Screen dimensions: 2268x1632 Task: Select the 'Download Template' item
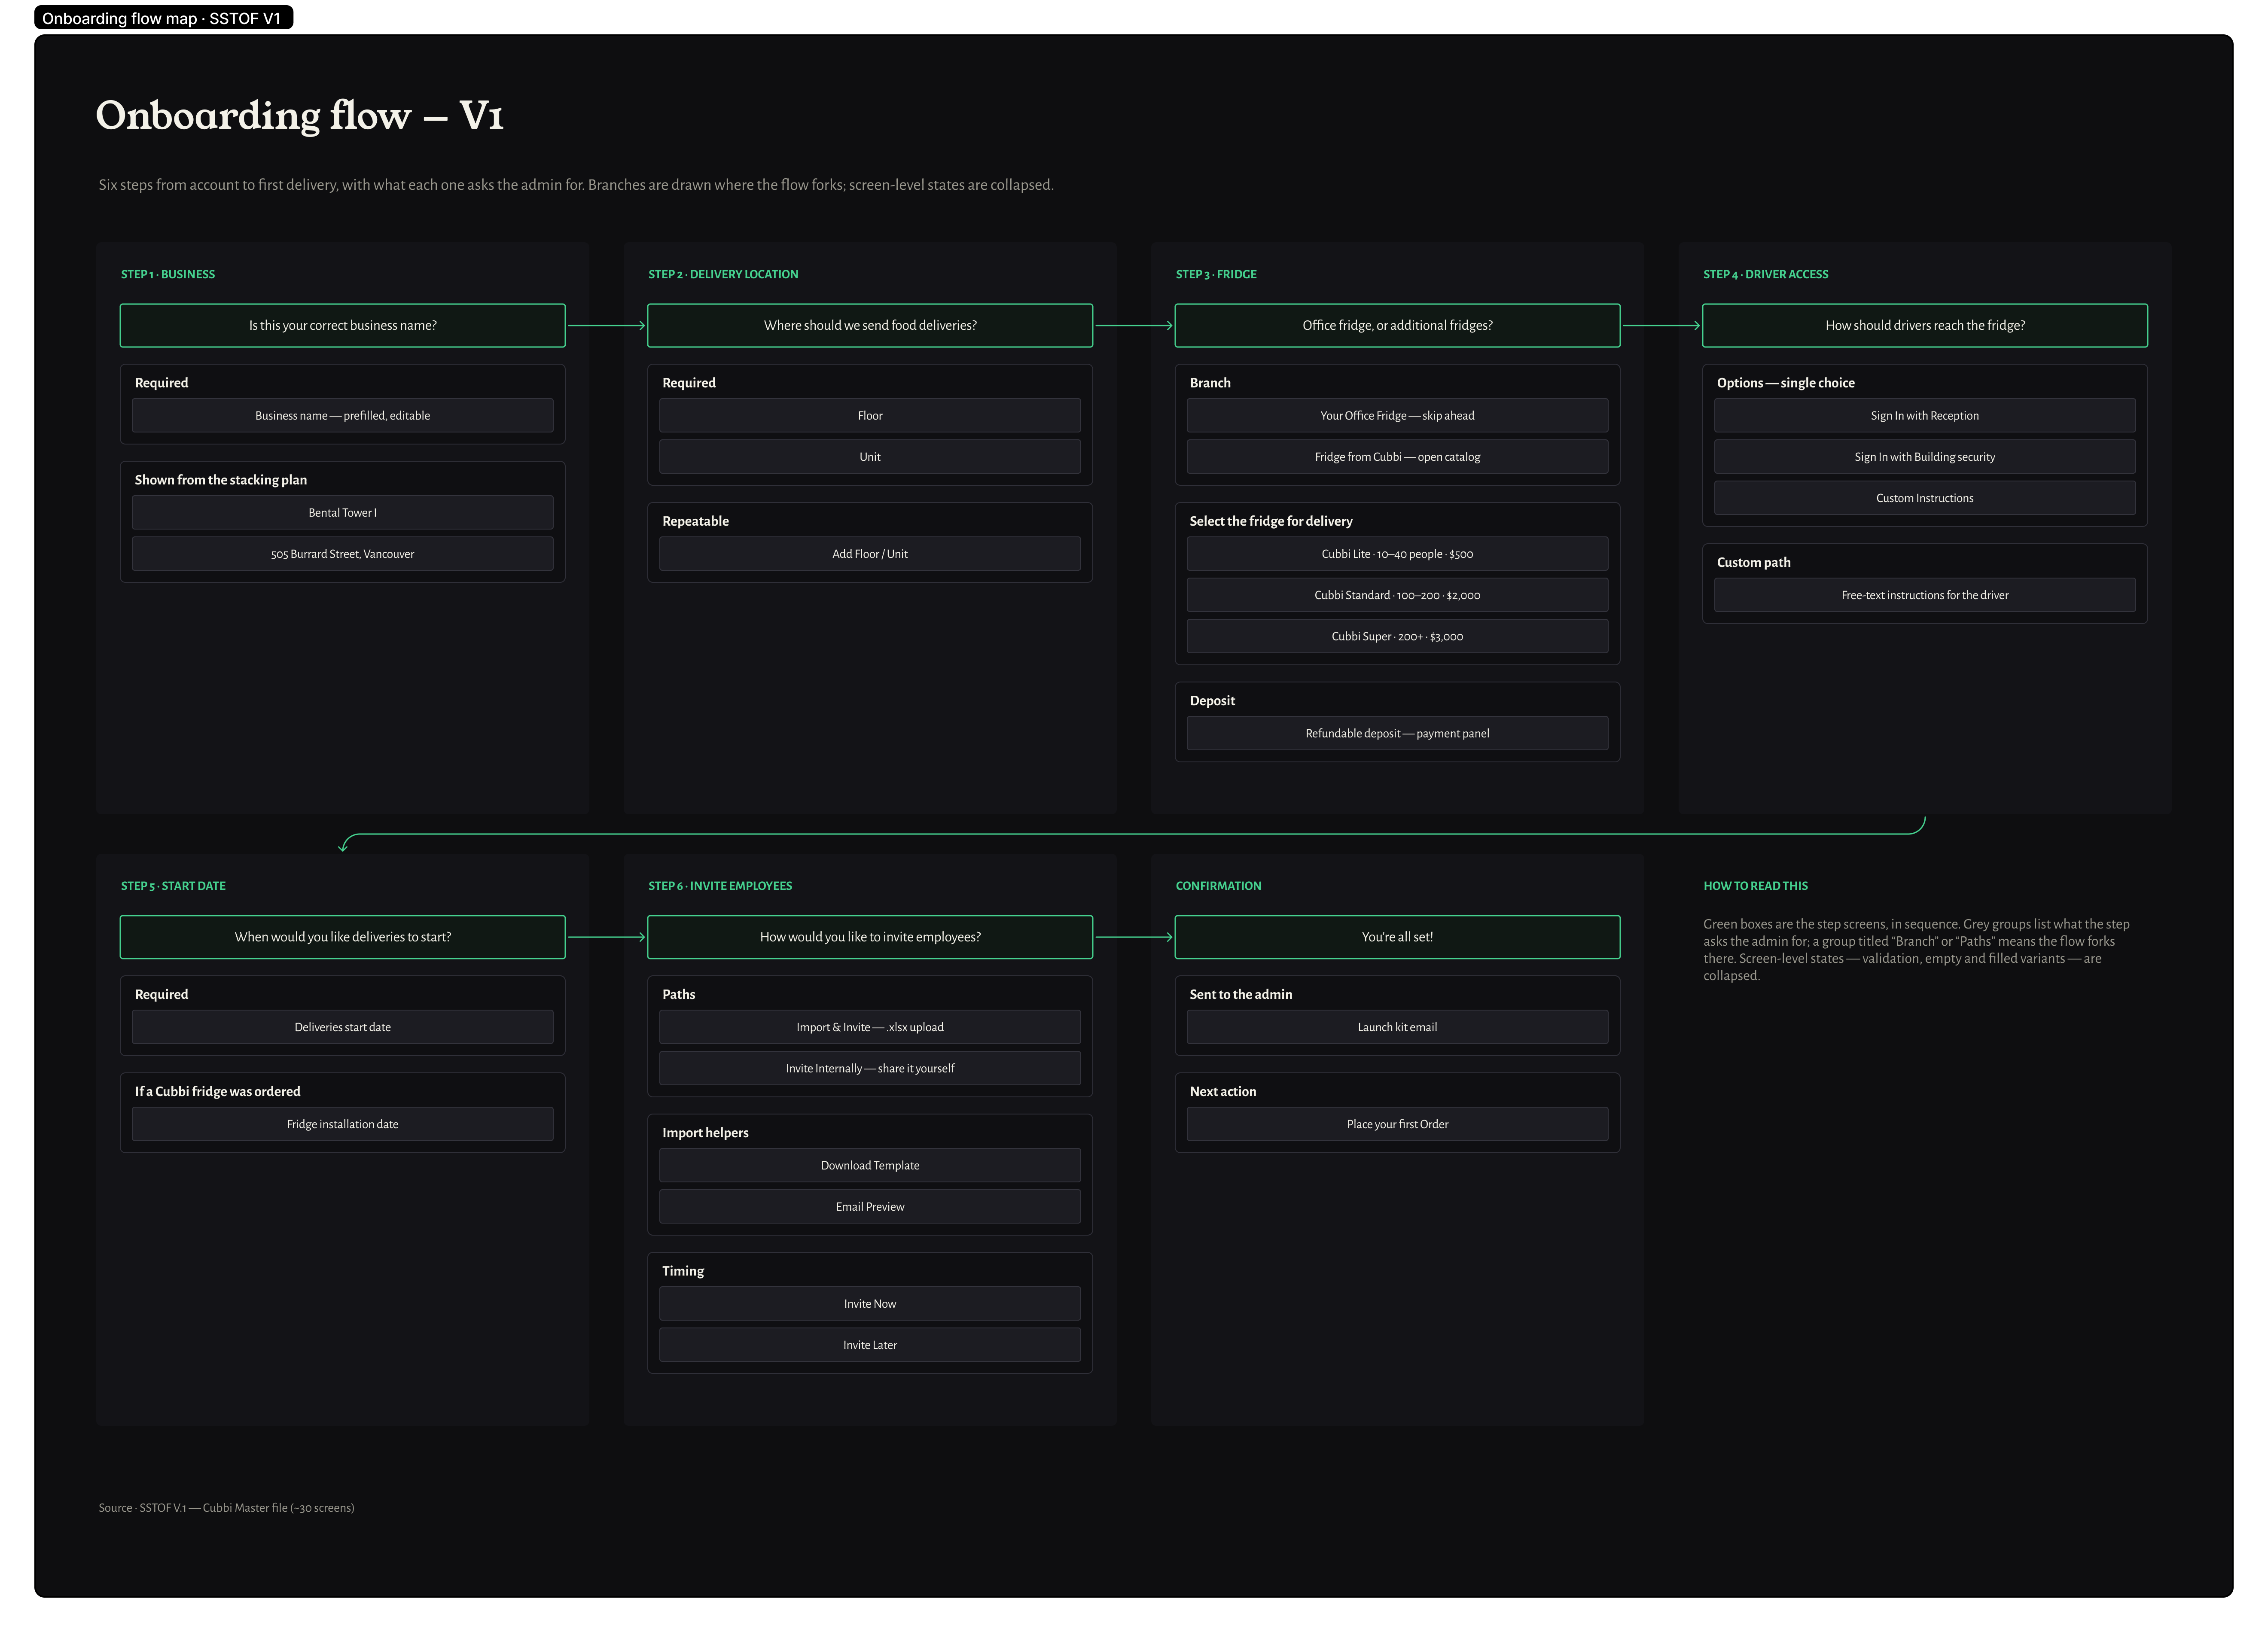click(x=870, y=1165)
